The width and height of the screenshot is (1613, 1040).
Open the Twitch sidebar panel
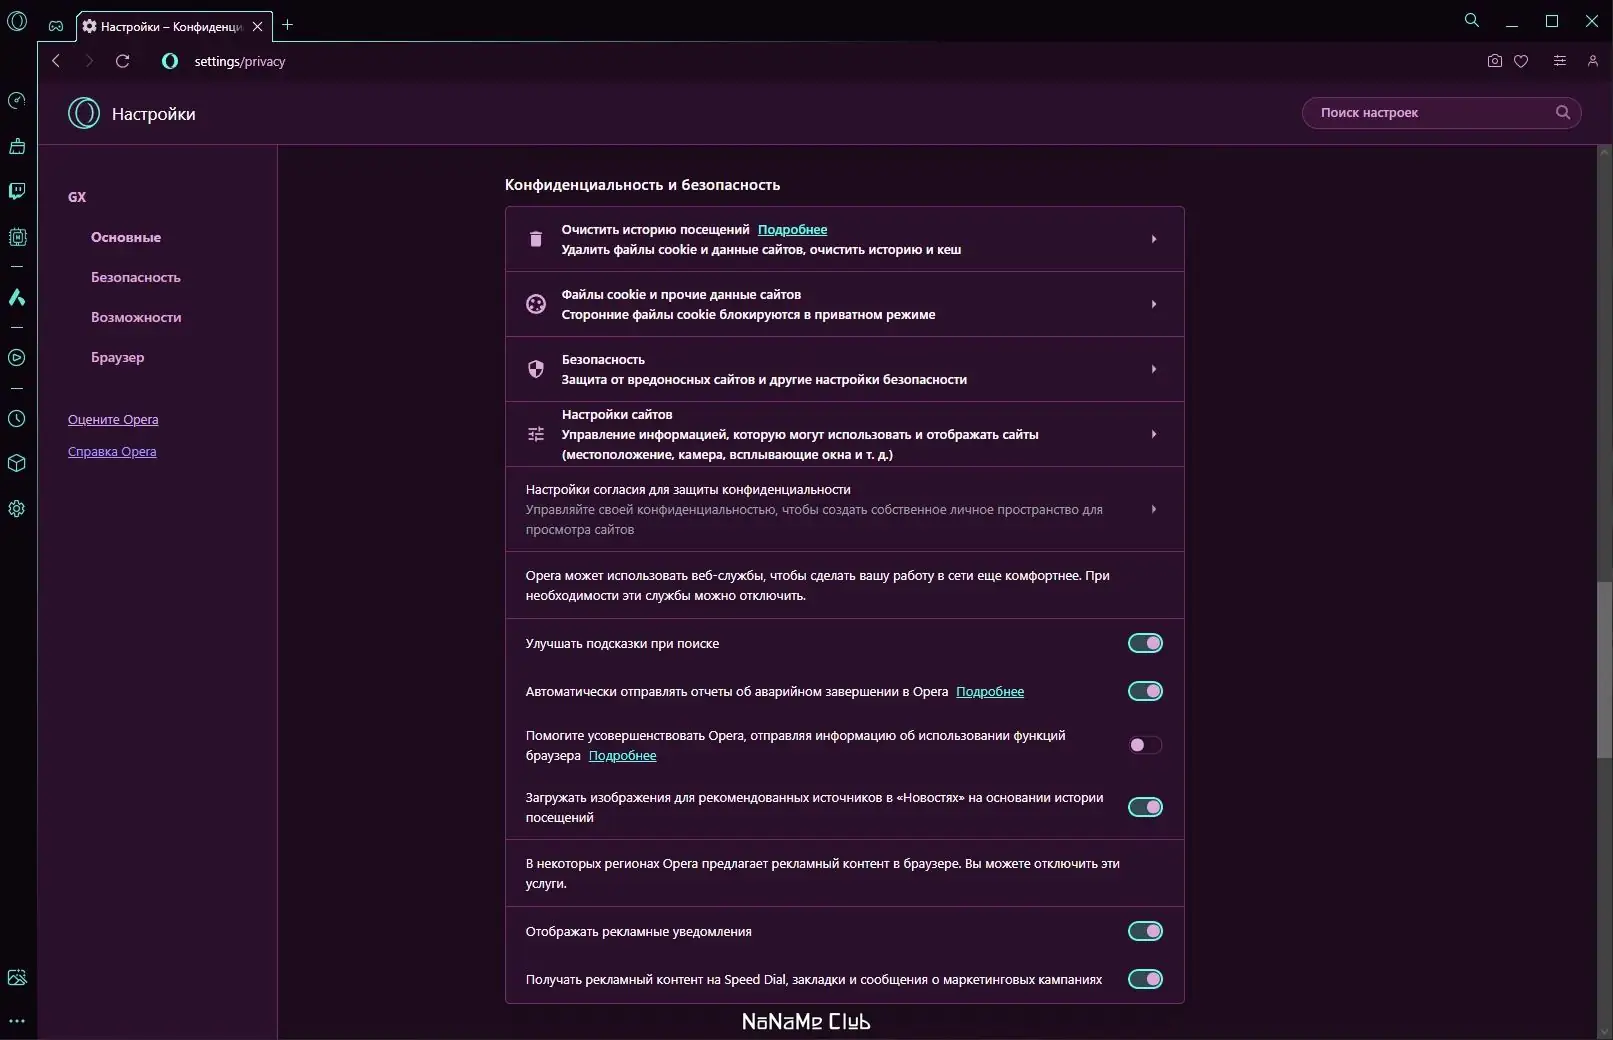pos(17,192)
